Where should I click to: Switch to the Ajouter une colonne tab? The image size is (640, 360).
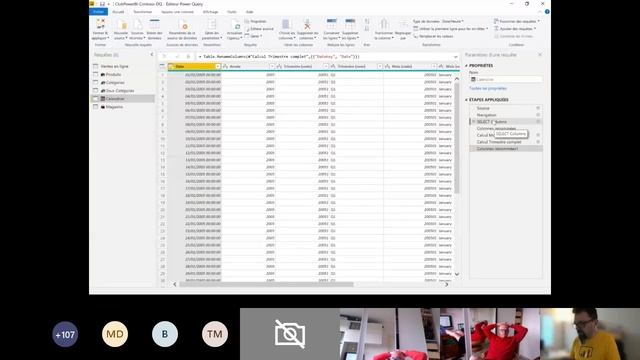(x=177, y=12)
